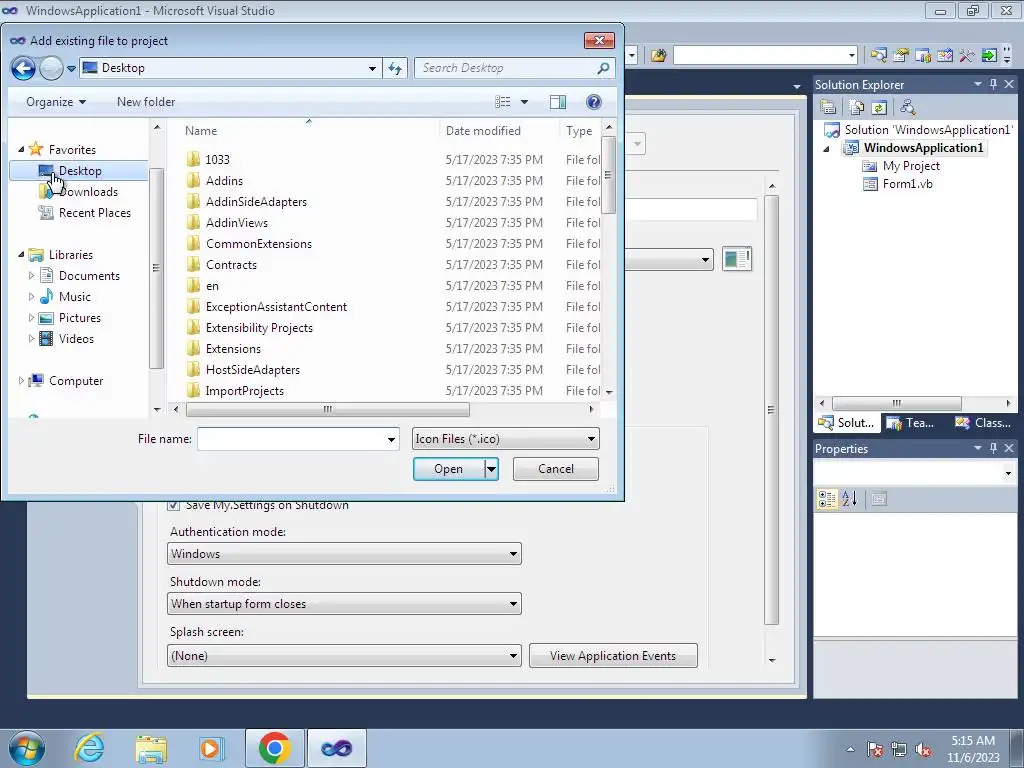Click the Forward arrow in file dialog

click(x=51, y=68)
